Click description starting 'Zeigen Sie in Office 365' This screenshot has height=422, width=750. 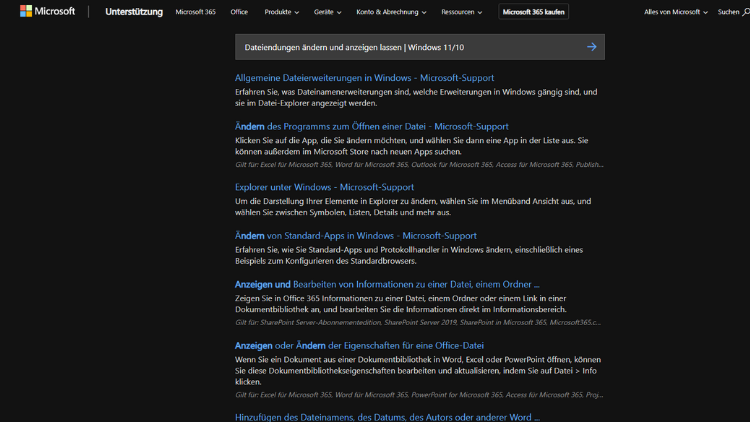click(x=401, y=304)
